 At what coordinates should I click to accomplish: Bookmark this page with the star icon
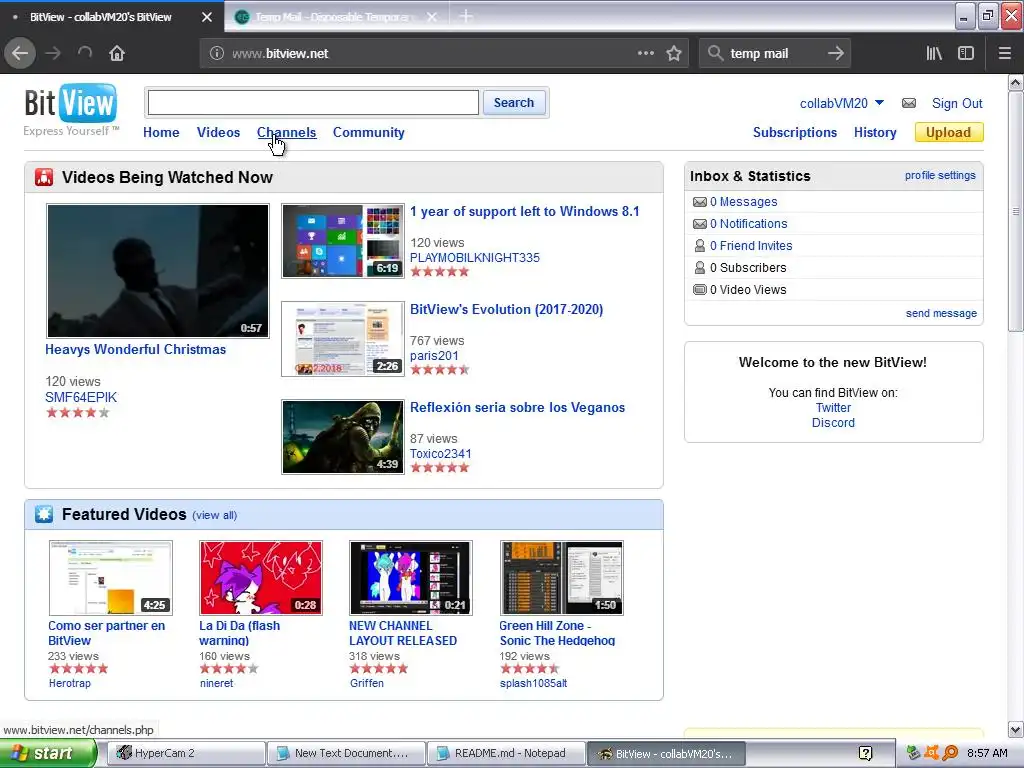674,54
